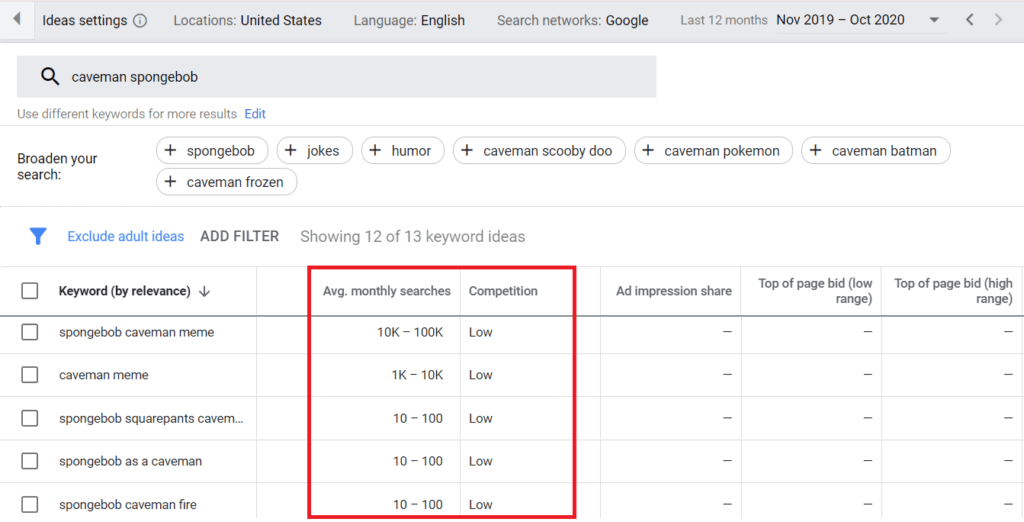Sort by Top of page bid (high range)

(x=953, y=291)
